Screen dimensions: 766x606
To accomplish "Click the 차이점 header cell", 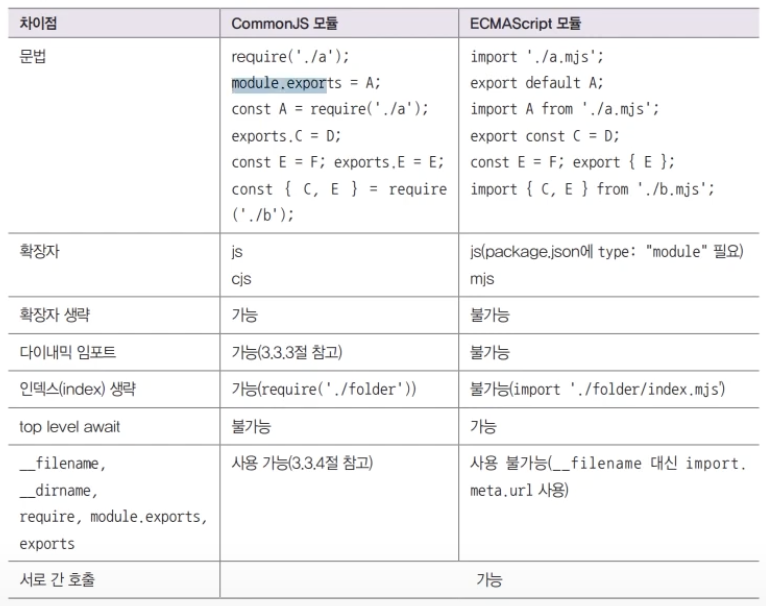I will (x=38, y=23).
